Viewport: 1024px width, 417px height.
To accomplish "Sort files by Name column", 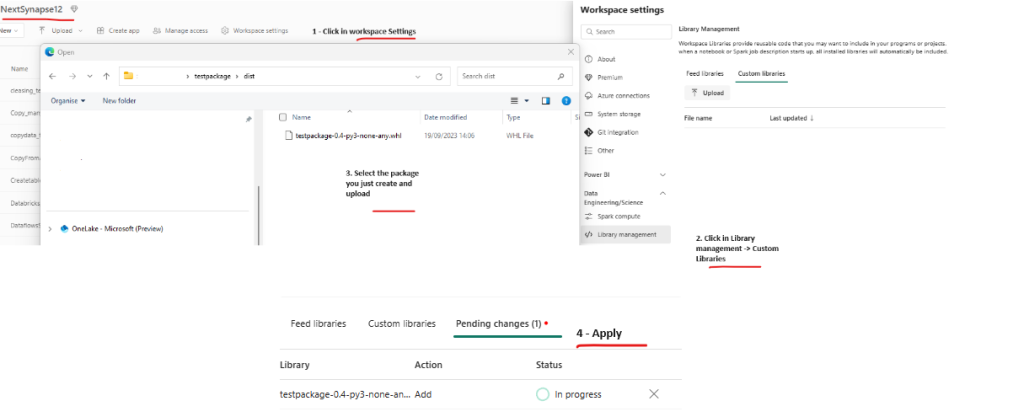I will [x=301, y=117].
